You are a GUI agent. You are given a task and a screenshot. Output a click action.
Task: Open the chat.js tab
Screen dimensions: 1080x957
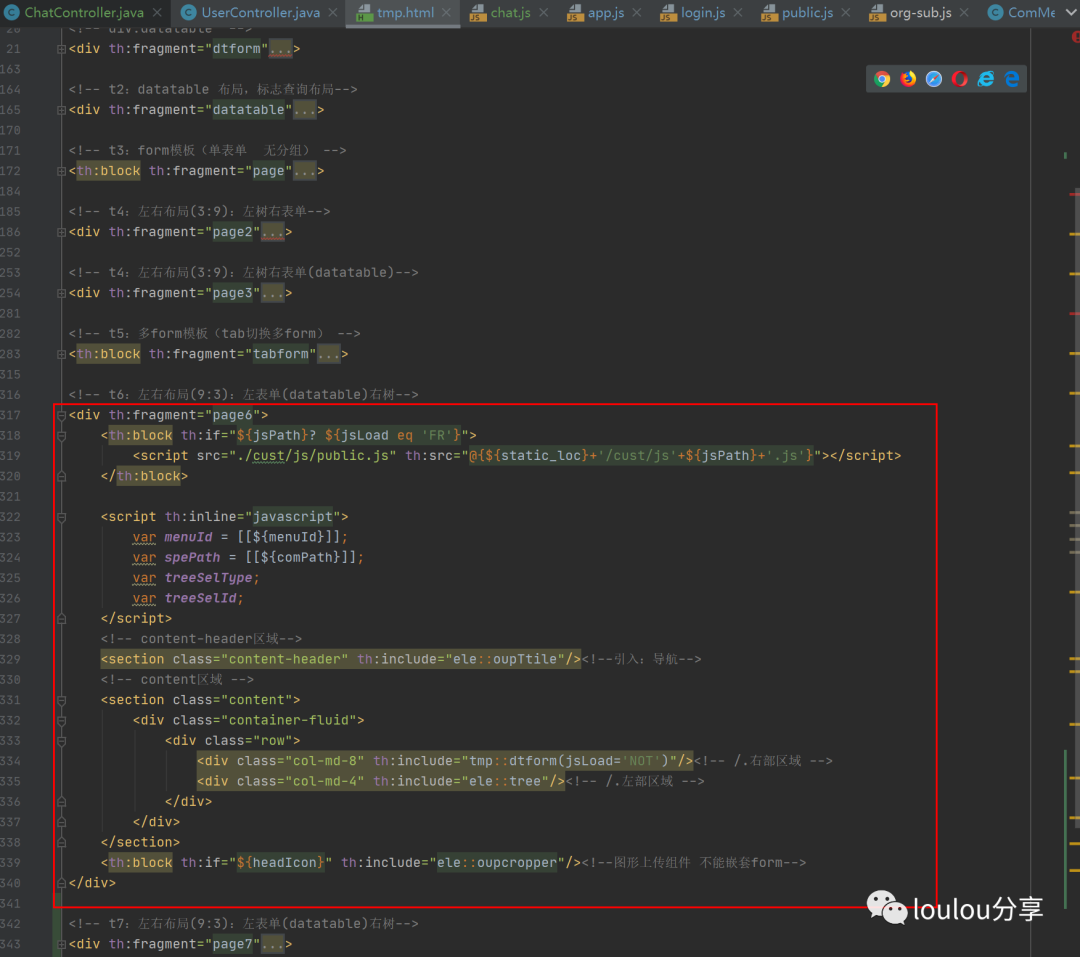click(x=510, y=12)
